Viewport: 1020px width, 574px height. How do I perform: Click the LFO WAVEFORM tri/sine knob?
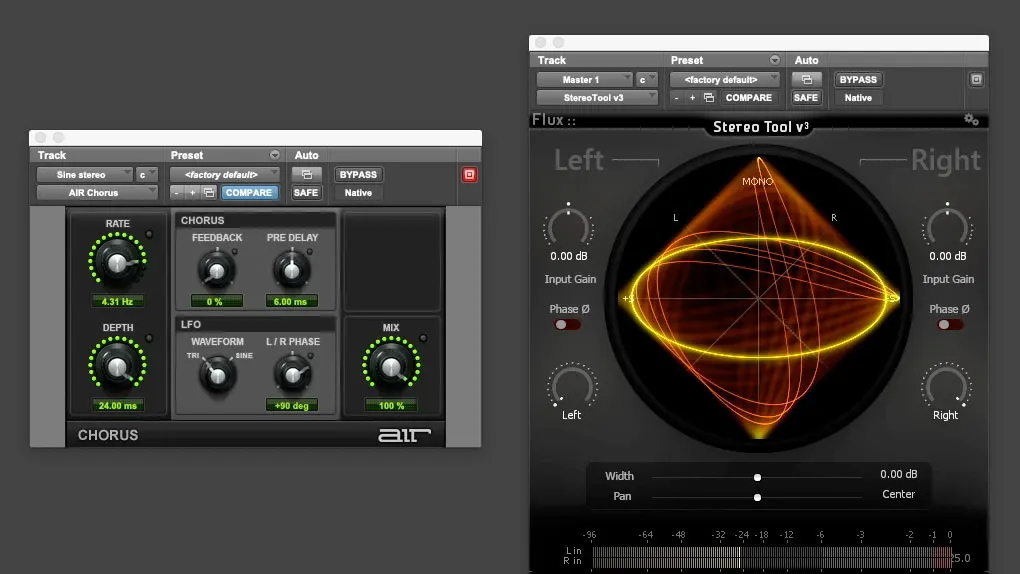[x=217, y=374]
